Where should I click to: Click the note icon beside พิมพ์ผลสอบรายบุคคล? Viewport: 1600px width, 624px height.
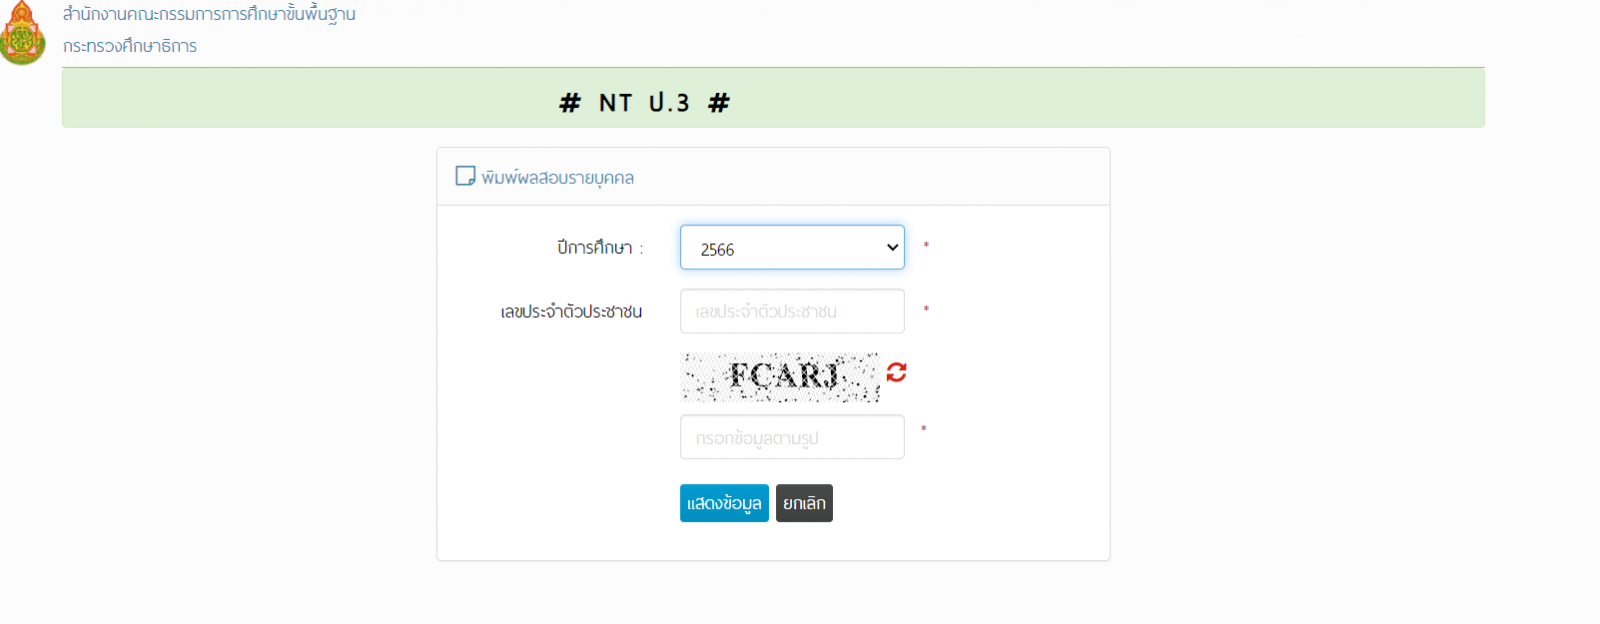click(x=465, y=176)
